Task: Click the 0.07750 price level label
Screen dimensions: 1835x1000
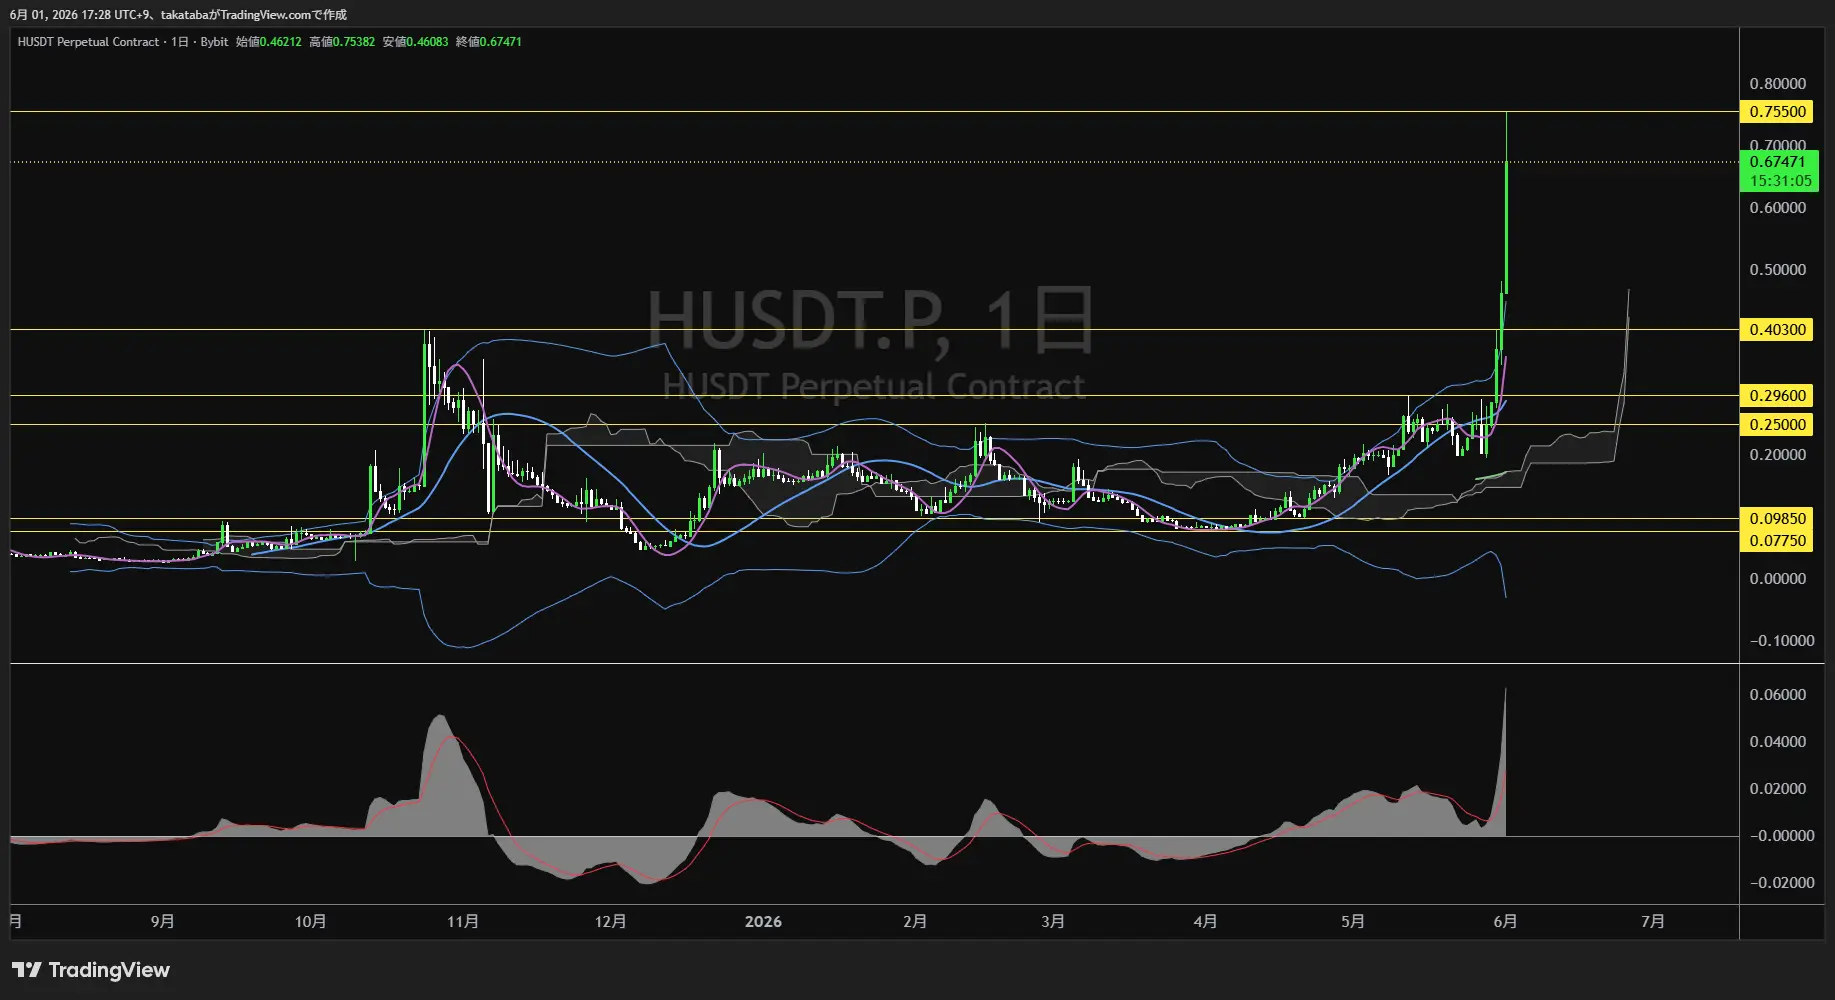Action: click(x=1777, y=541)
